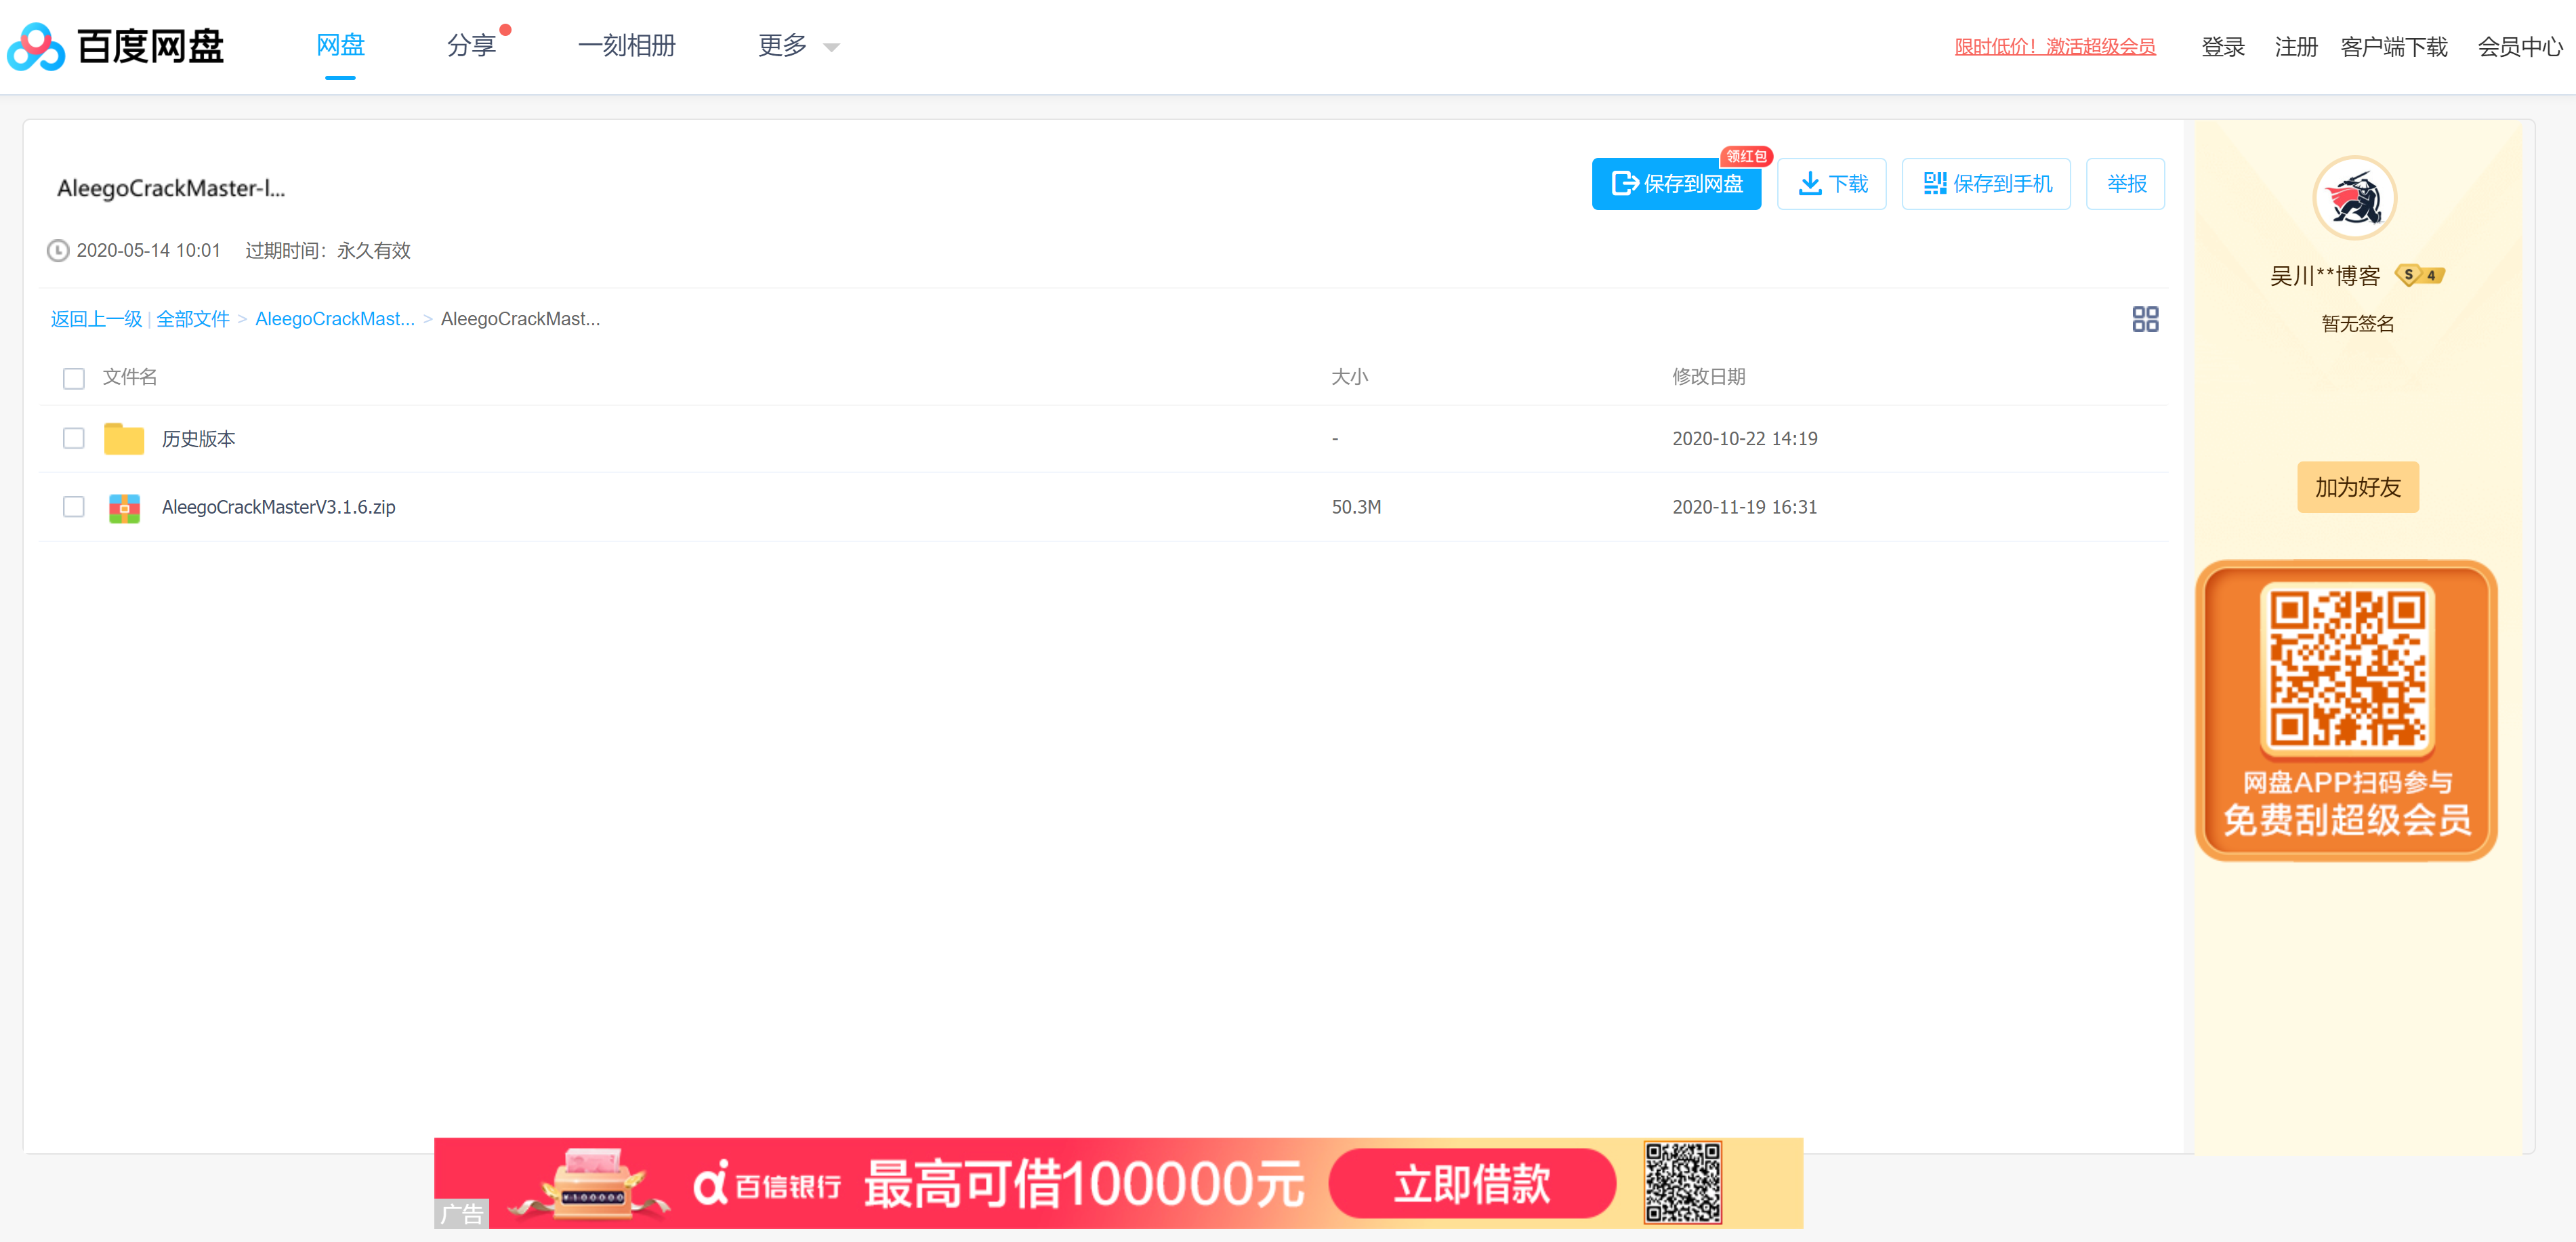Click the red dot on 分享

coord(505,30)
